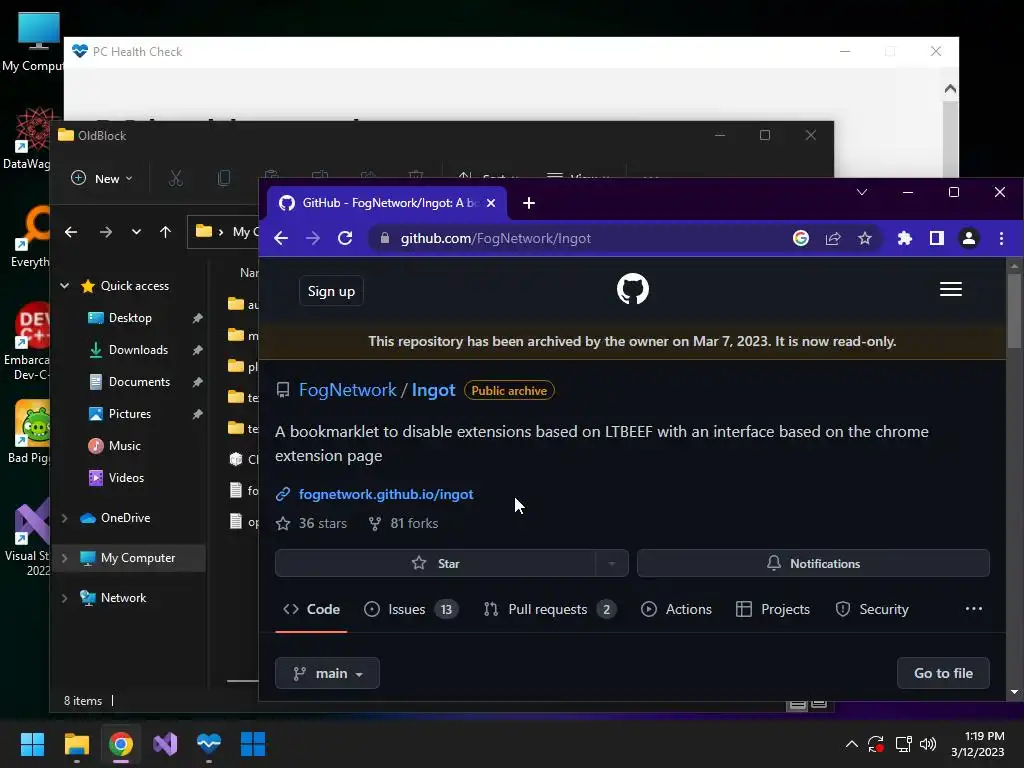Click the Google icon in address bar

801,238
